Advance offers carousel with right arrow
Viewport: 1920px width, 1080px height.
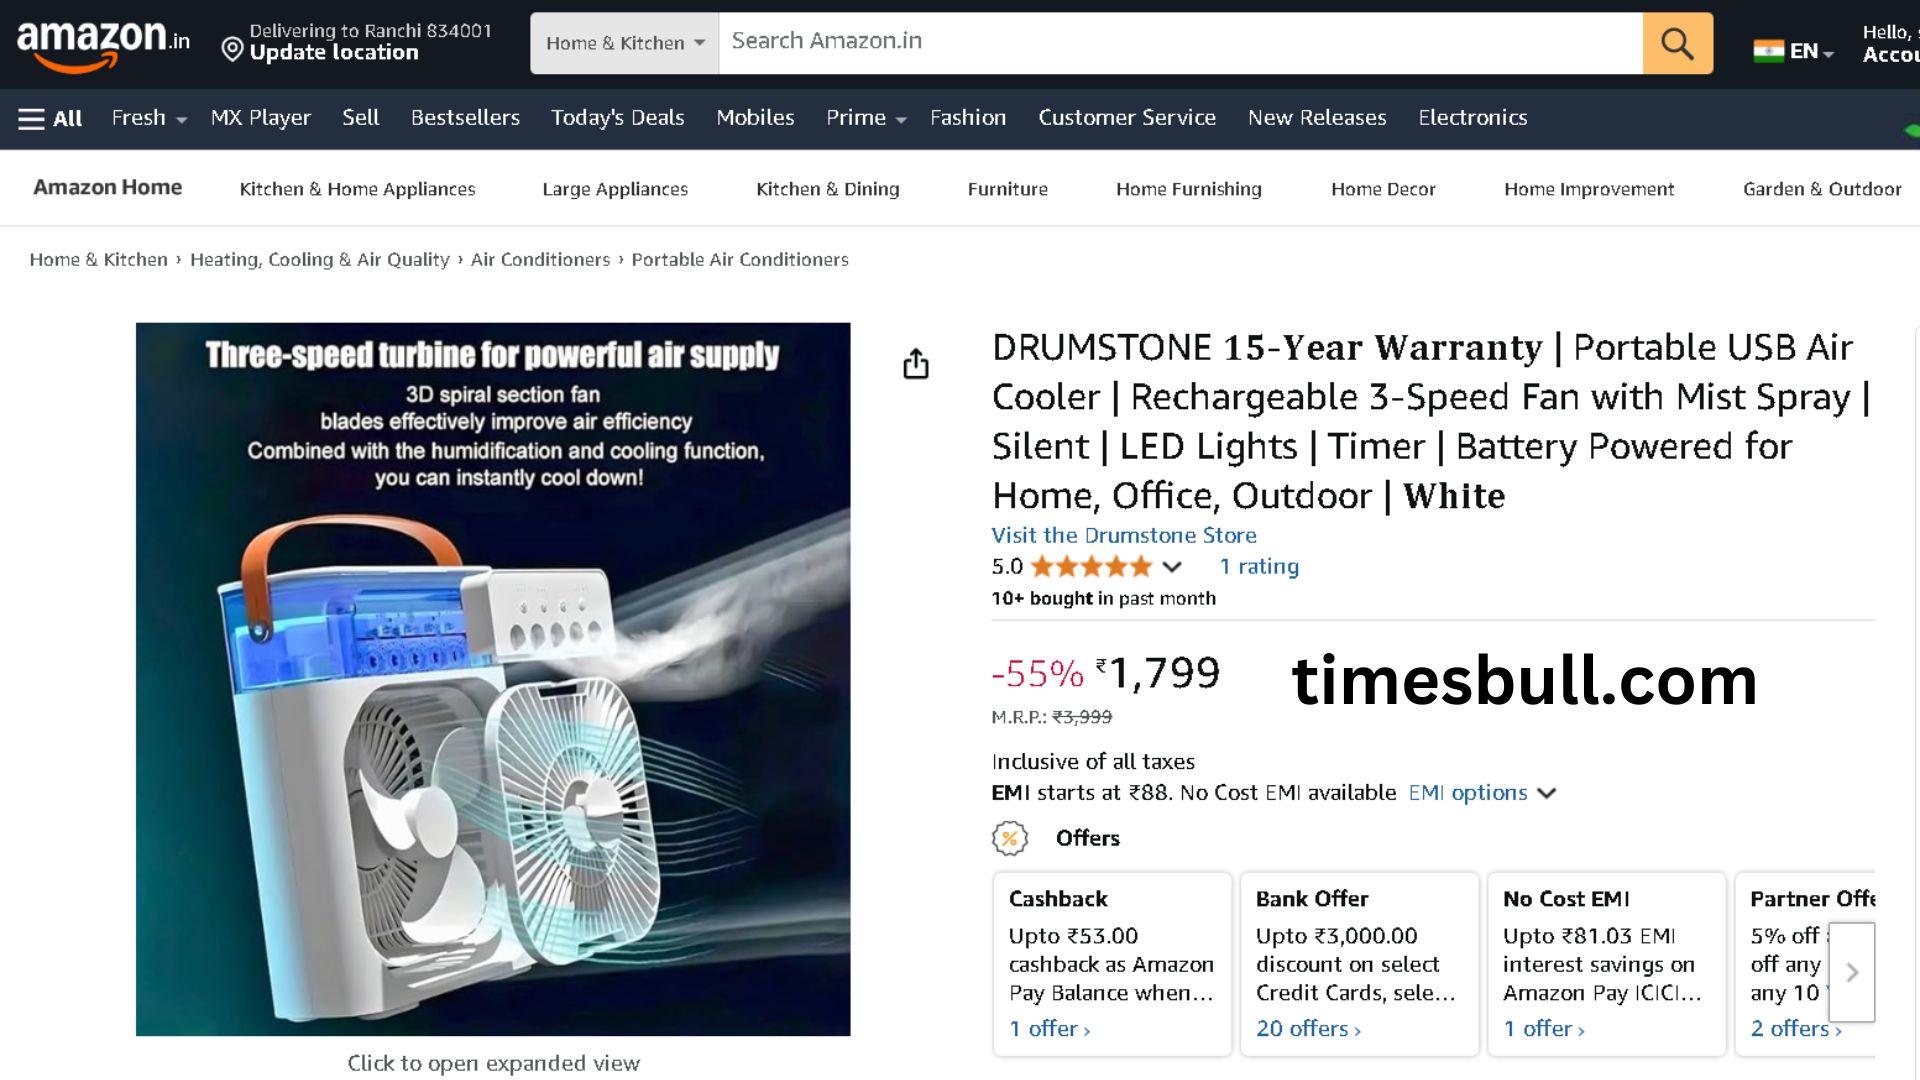(x=1851, y=972)
